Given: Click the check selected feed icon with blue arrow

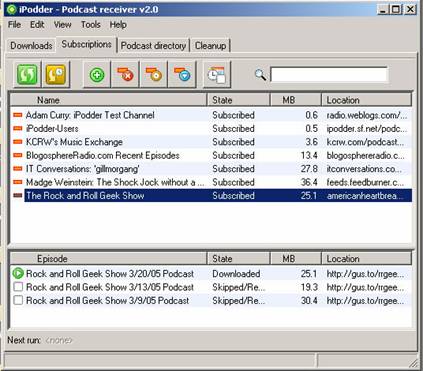Looking at the screenshot, I should click(x=182, y=75).
